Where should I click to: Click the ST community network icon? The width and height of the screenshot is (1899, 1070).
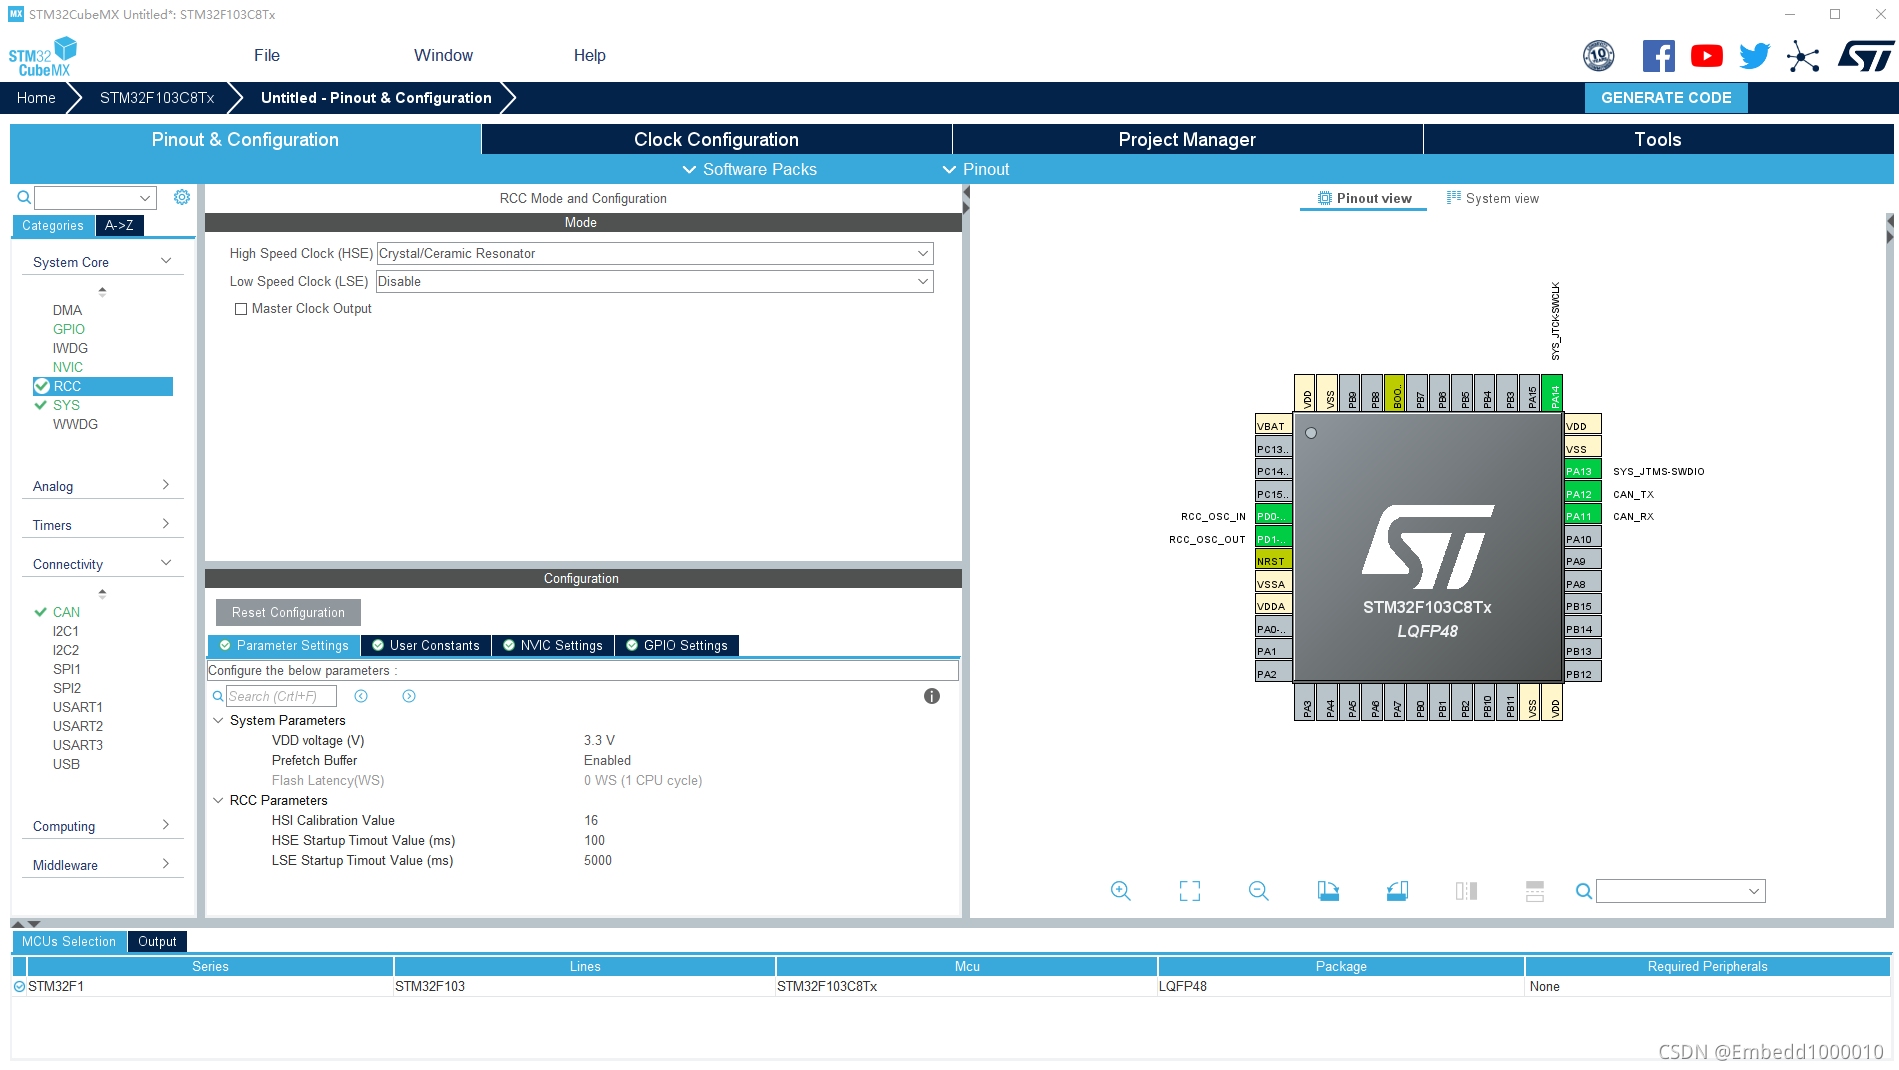pos(1803,56)
